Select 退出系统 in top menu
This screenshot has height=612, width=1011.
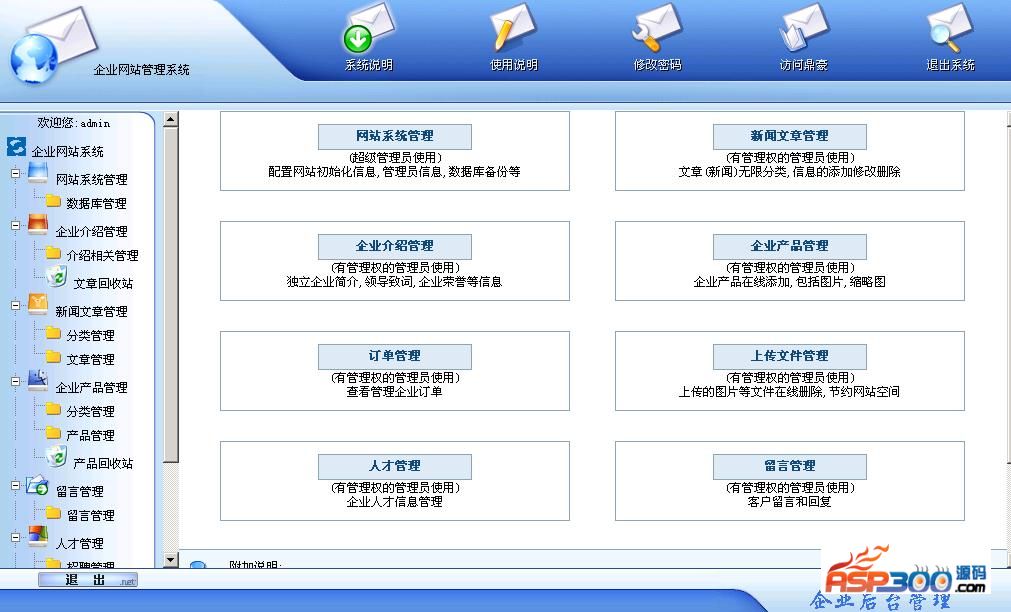(x=950, y=65)
